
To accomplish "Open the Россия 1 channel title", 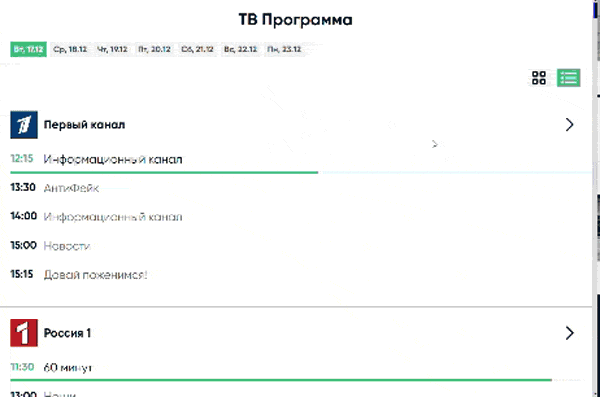I will click(x=67, y=333).
